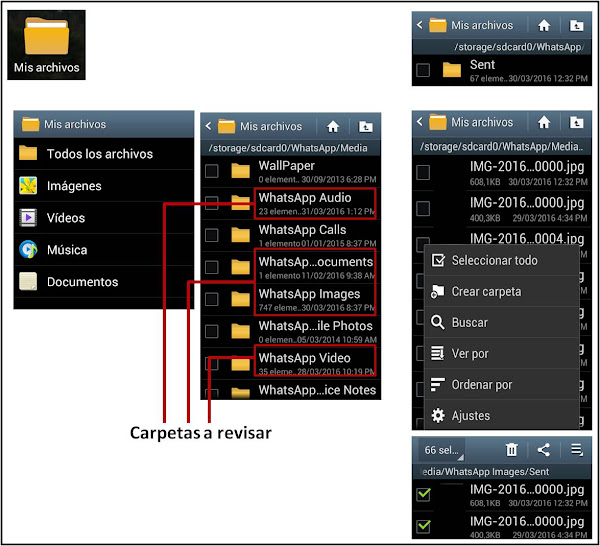This screenshot has height=546, width=600.
Task: Tap Home icon in the Sent folder panel
Action: (x=544, y=25)
